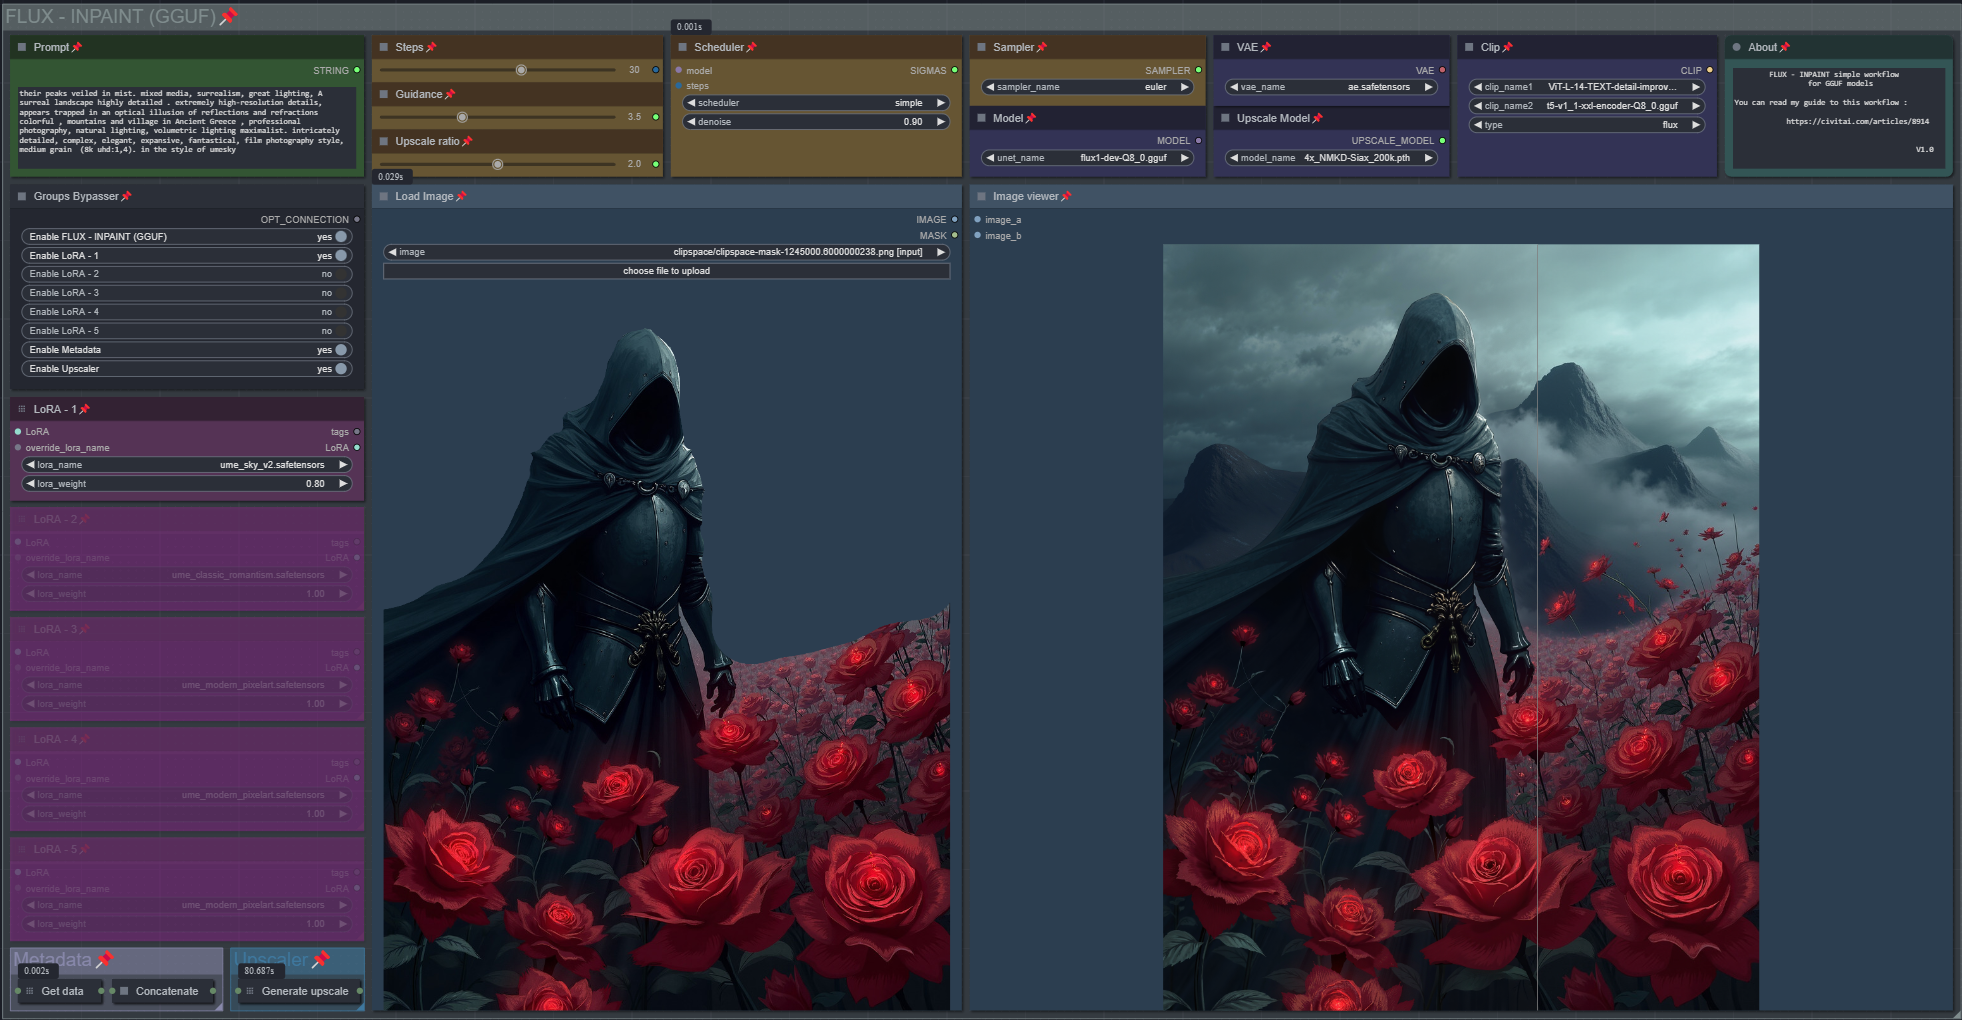Screen dimensions: 1962x1020
Task: Click the pin icon next to Prompt title
Action: [77, 47]
